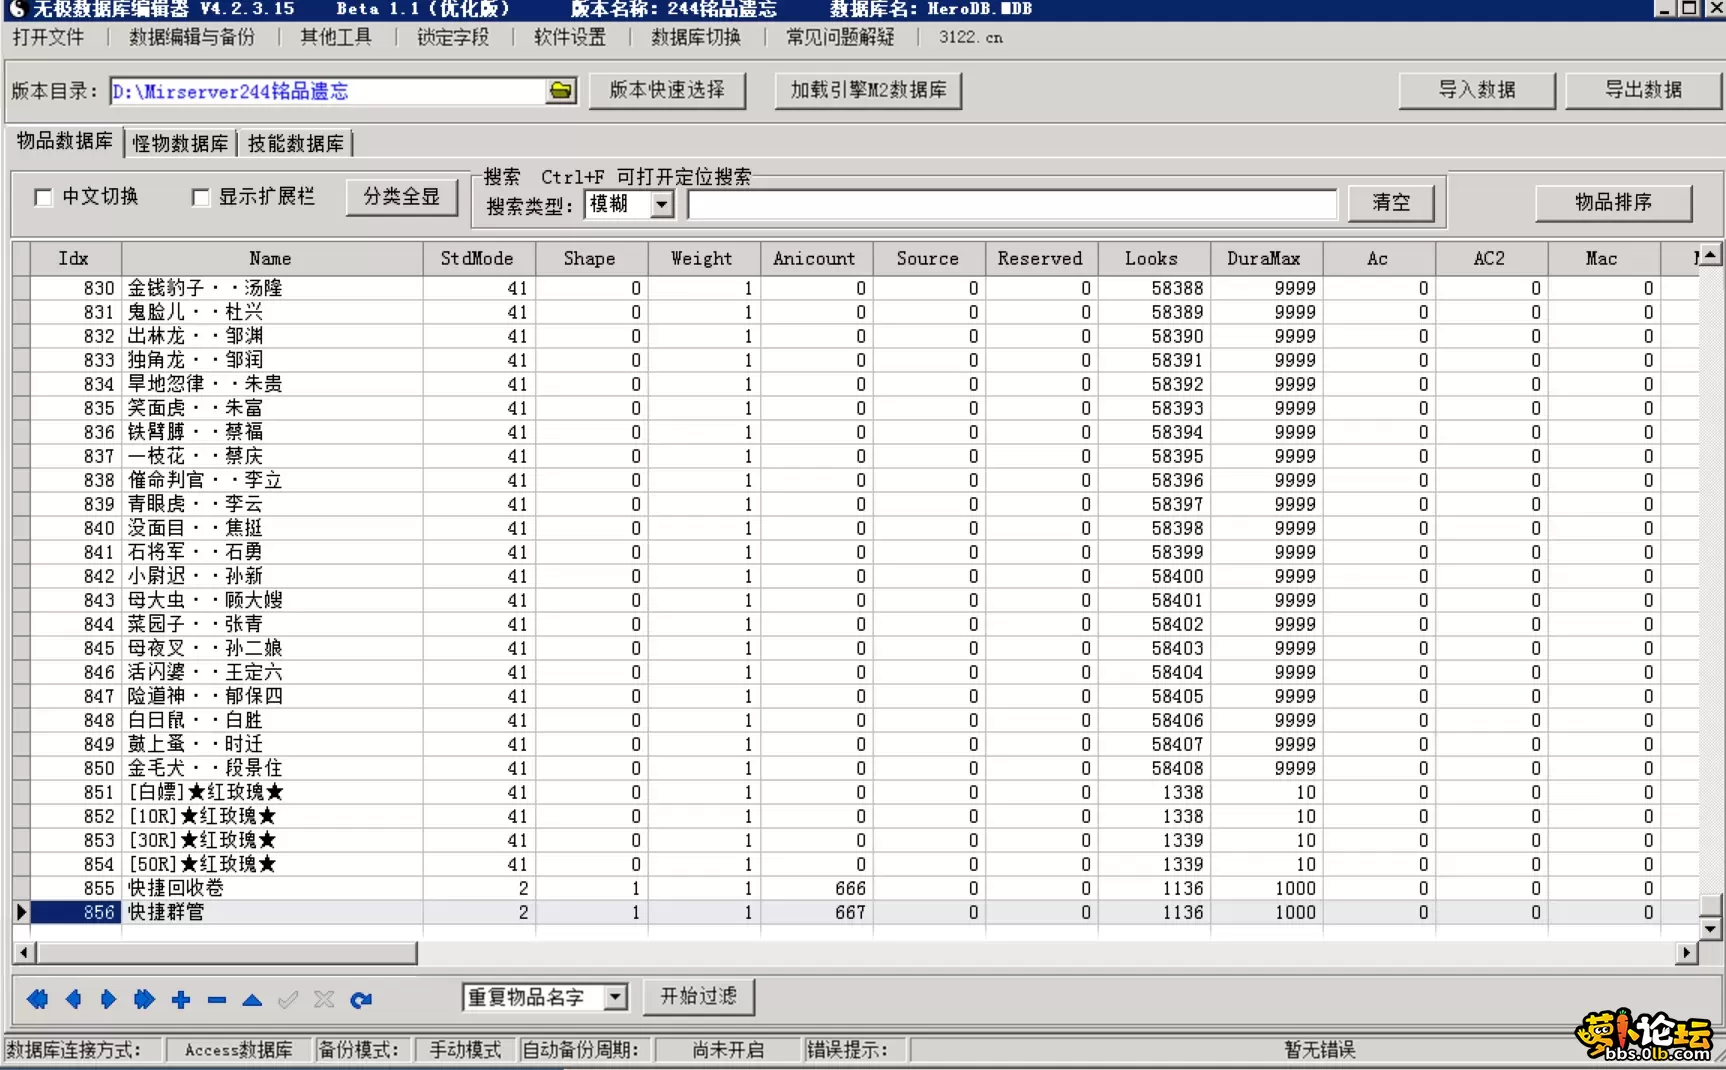Viewport: 1726px width, 1070px height.
Task: Click the 版本目录 path field
Action: point(328,91)
